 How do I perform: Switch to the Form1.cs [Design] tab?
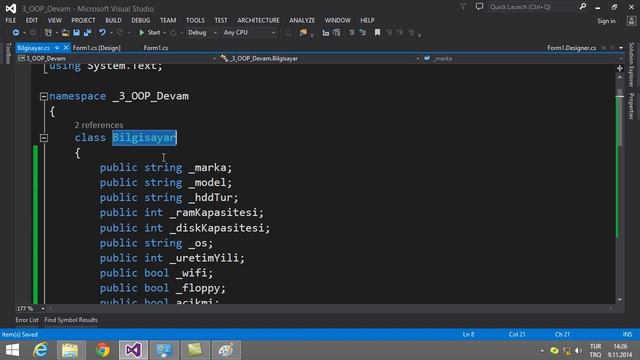(x=96, y=48)
